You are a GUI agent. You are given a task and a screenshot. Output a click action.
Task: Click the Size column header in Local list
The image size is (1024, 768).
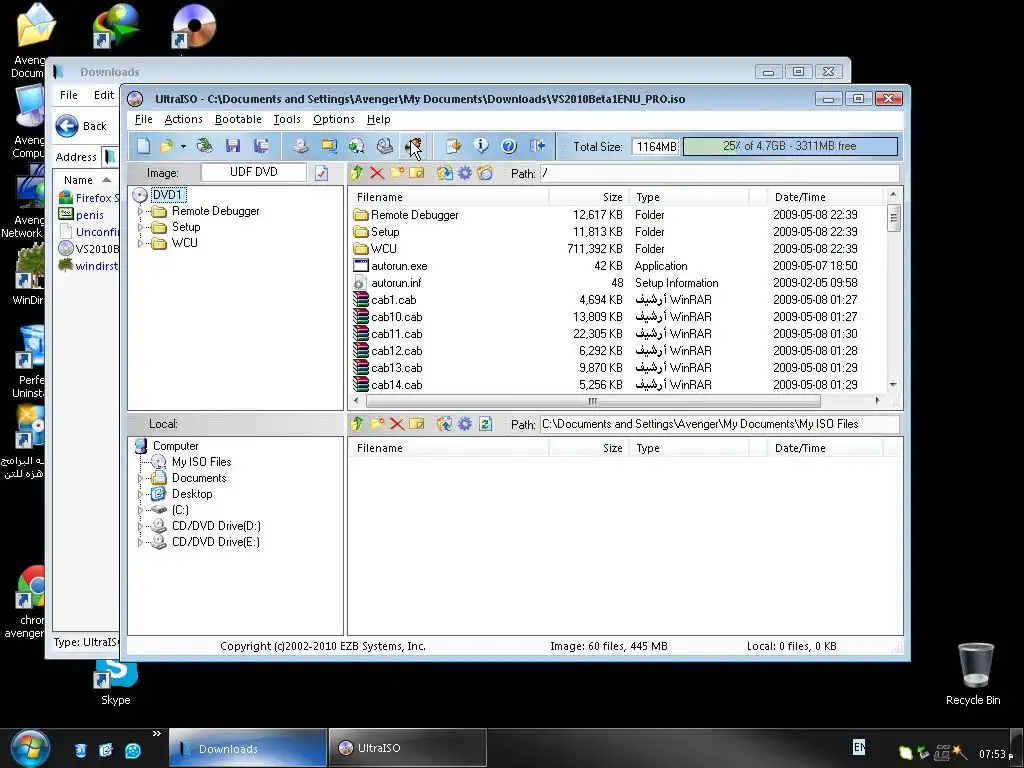pos(589,448)
